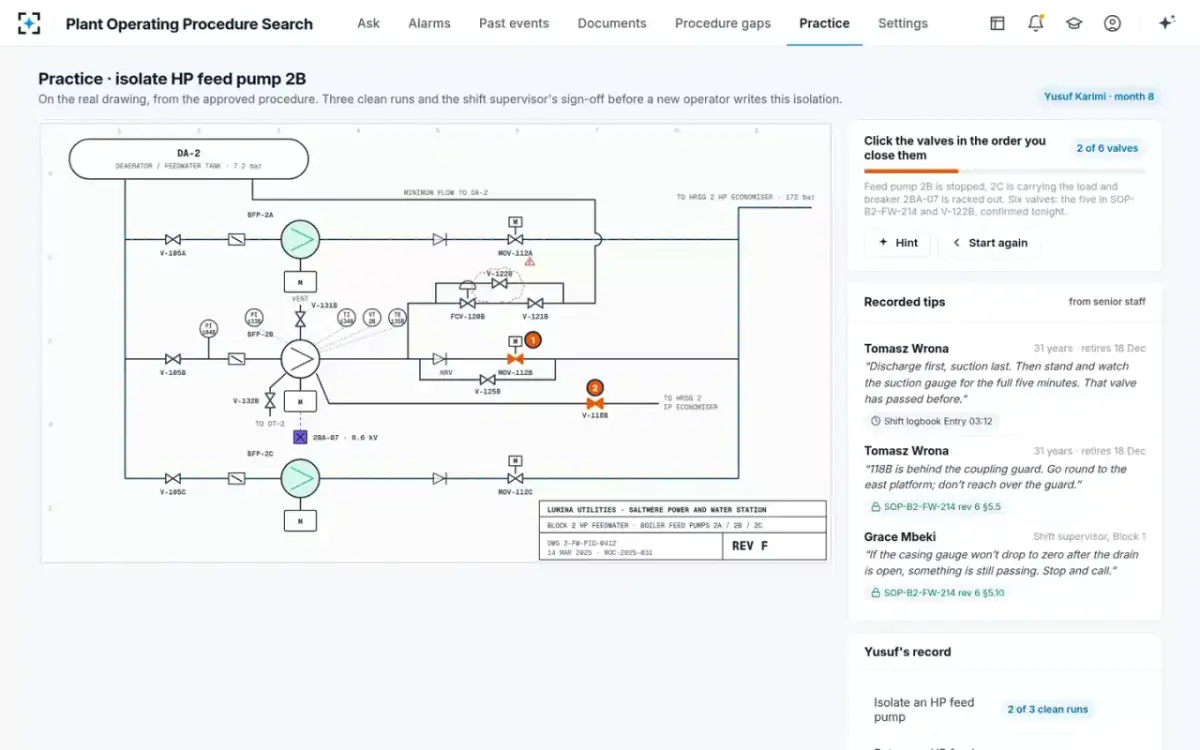Click the VT 2B vibration instrument bubble
1200x750 pixels.
(372, 317)
